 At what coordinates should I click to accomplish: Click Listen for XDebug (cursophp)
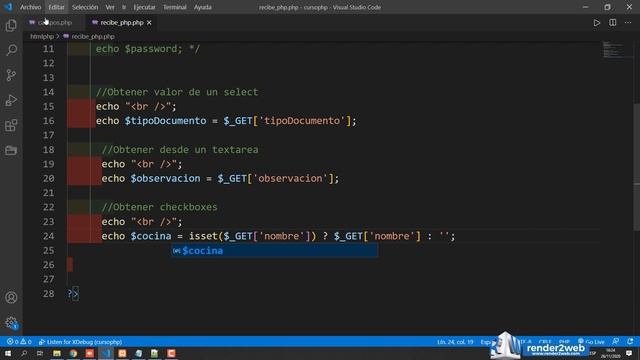(80, 342)
